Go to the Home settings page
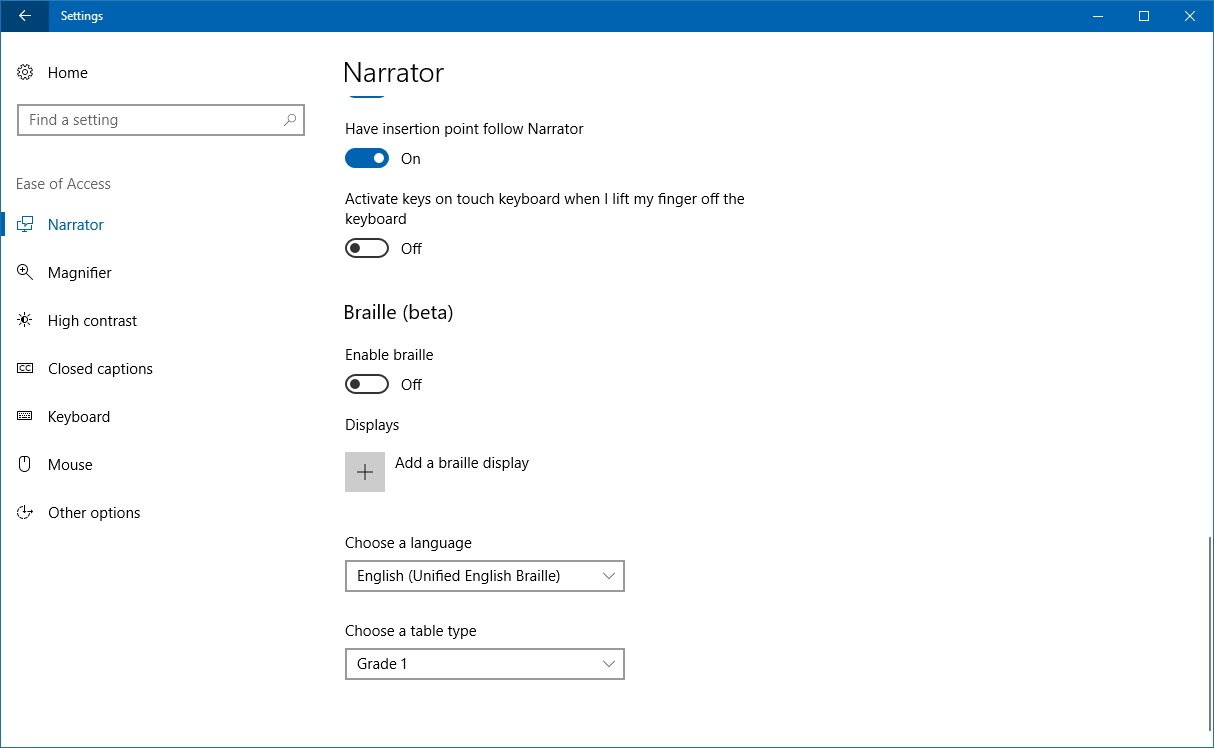This screenshot has height=748, width=1214. point(67,73)
